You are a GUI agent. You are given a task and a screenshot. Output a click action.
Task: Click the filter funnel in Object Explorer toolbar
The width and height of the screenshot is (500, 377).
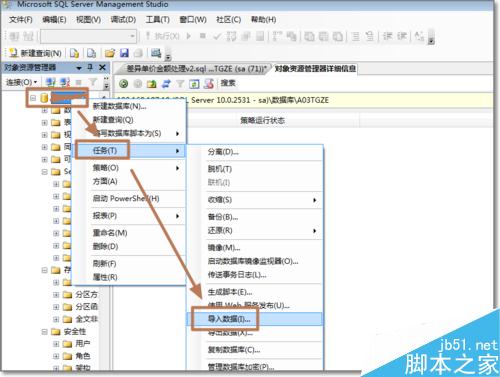point(92,82)
